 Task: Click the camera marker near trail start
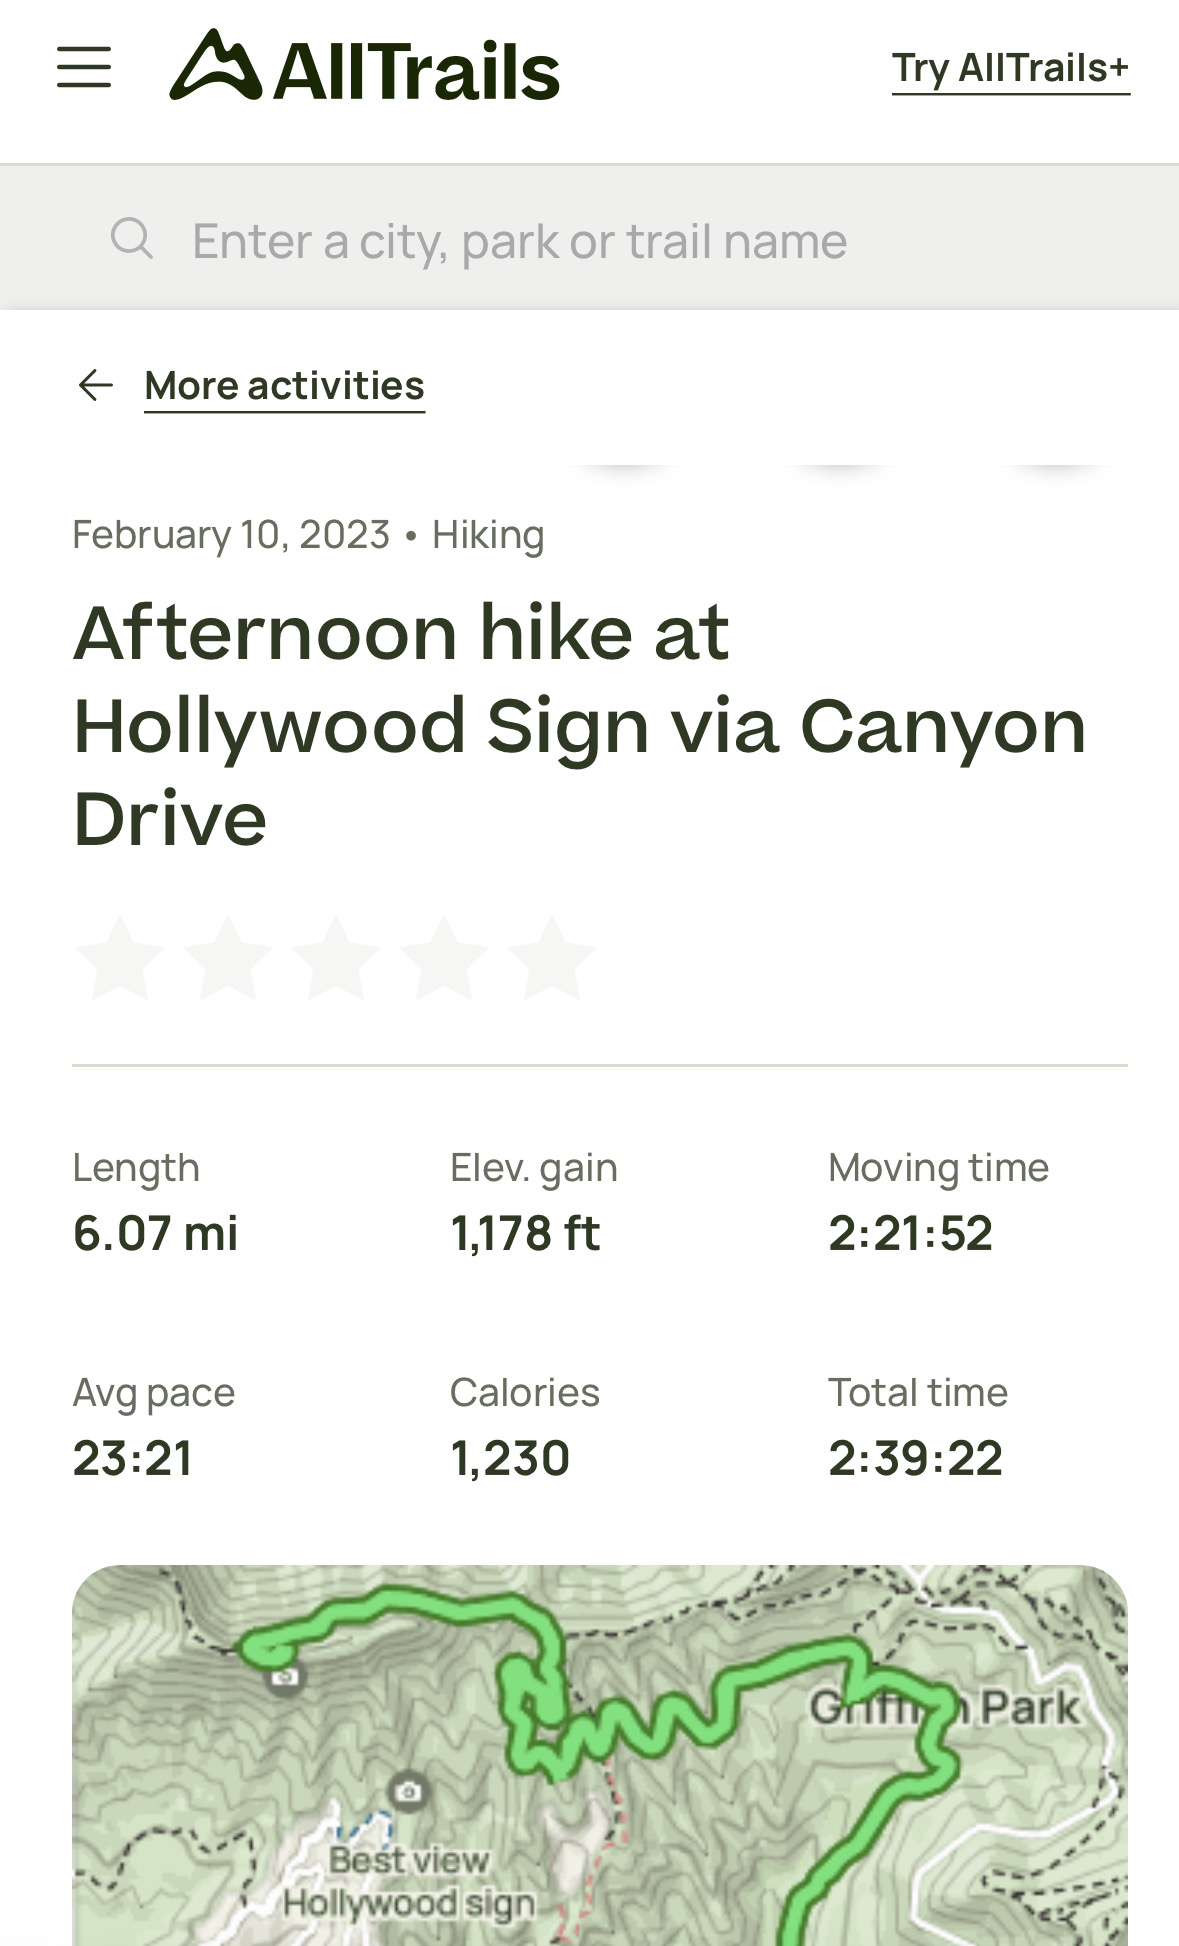(286, 1676)
